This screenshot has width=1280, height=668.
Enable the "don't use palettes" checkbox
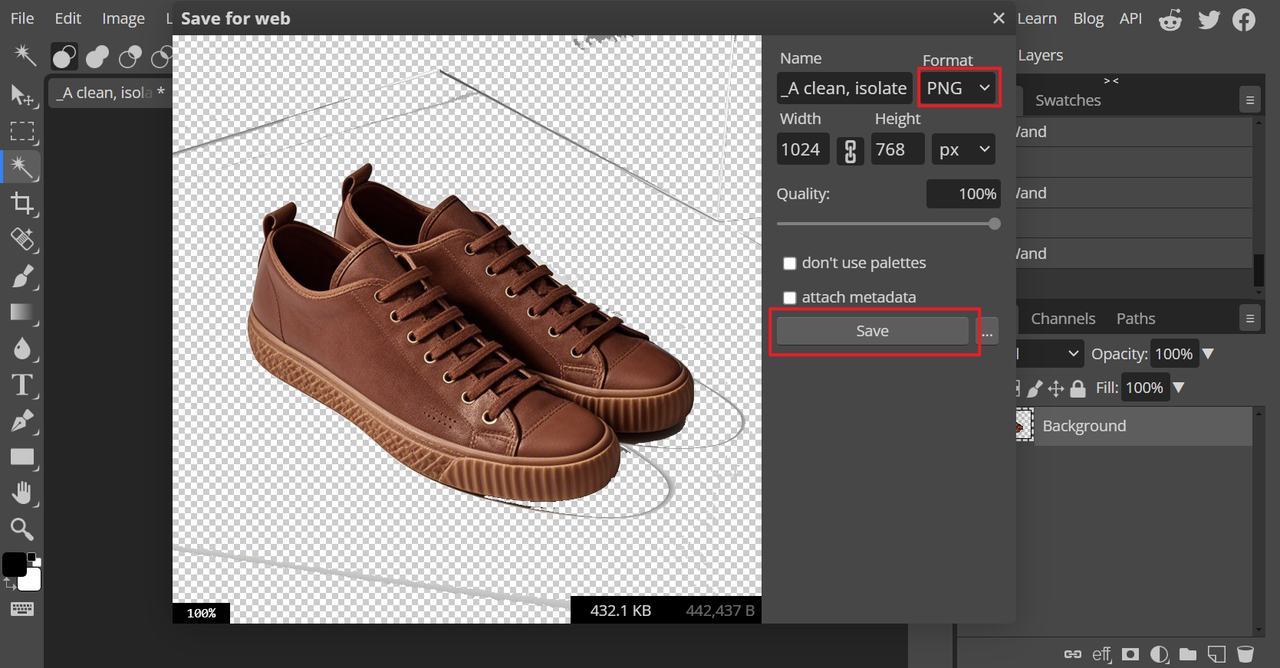790,263
